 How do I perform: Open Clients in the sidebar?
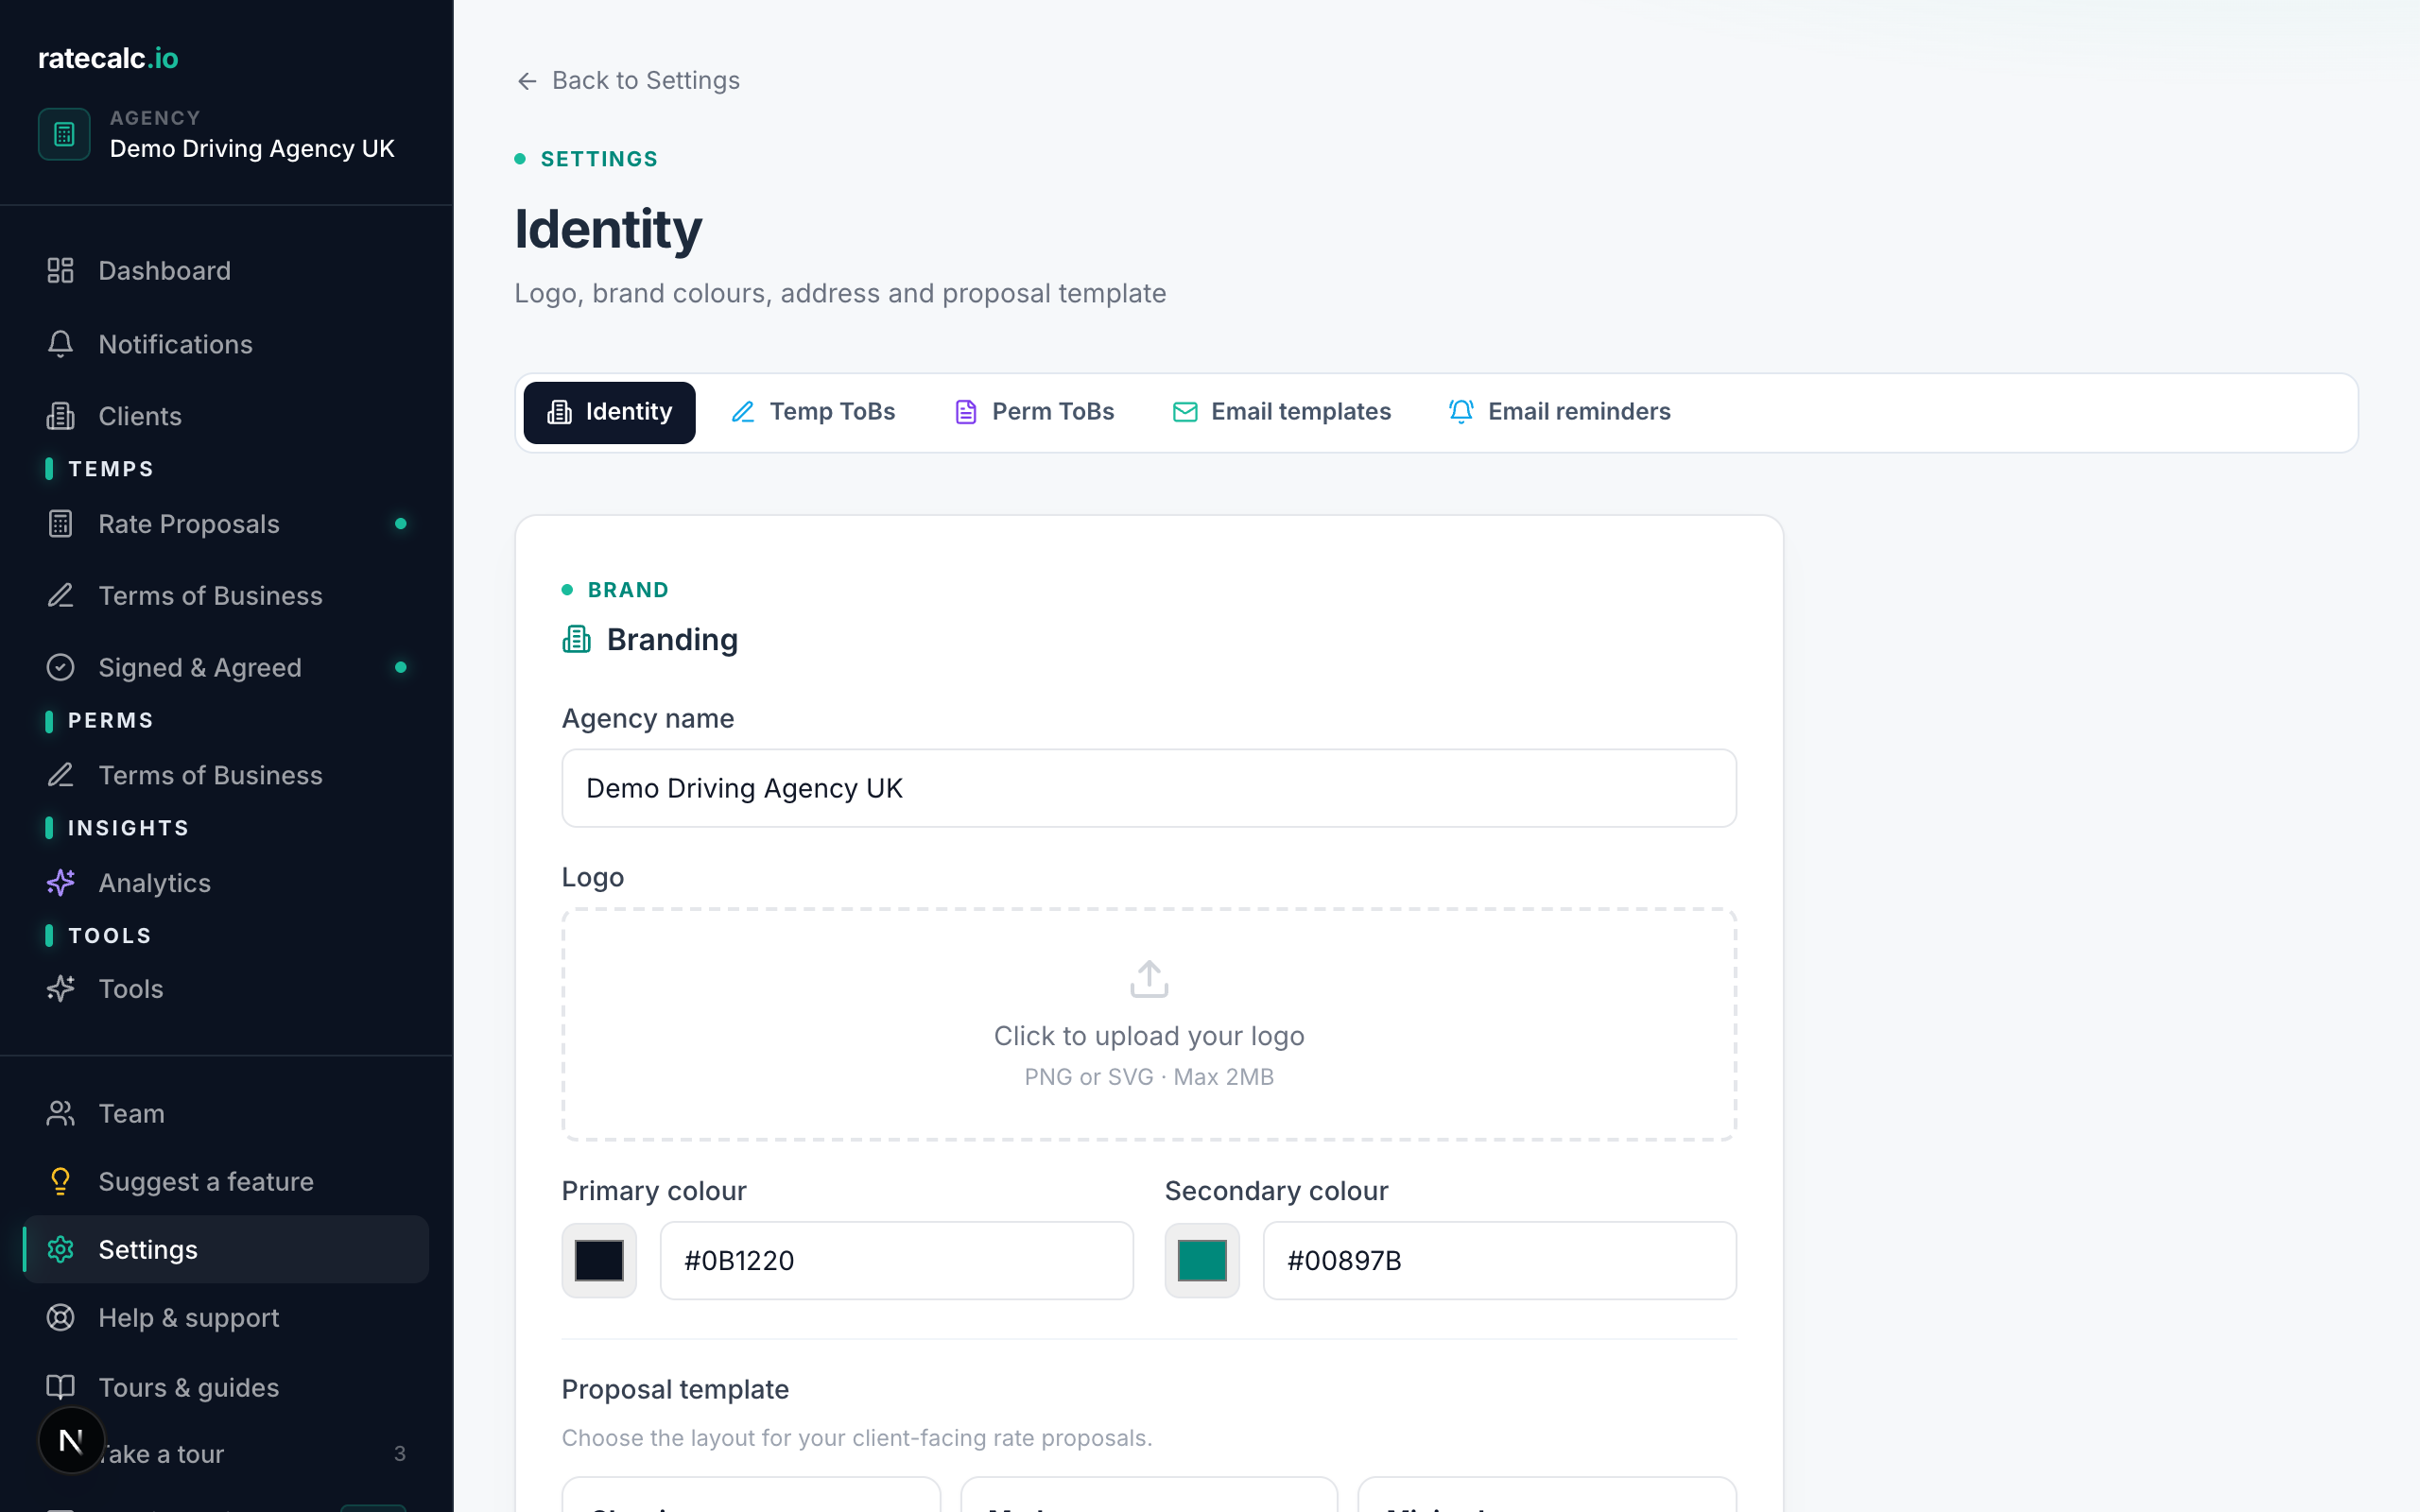[x=226, y=416]
